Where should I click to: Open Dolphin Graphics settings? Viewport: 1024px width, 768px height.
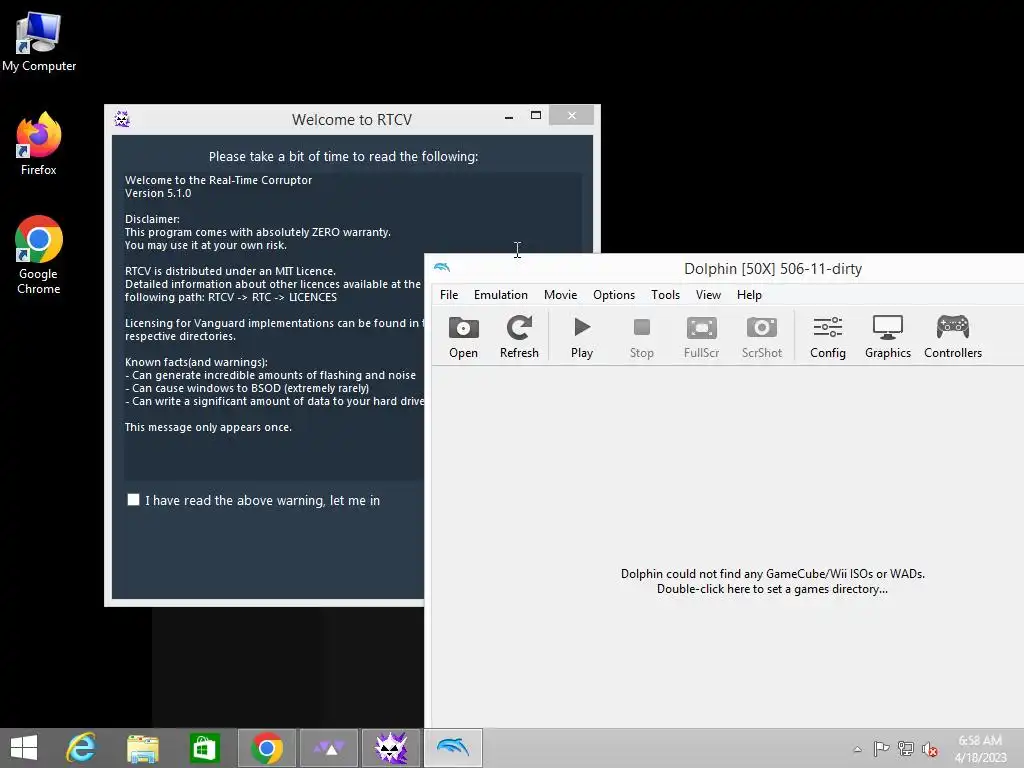click(888, 336)
